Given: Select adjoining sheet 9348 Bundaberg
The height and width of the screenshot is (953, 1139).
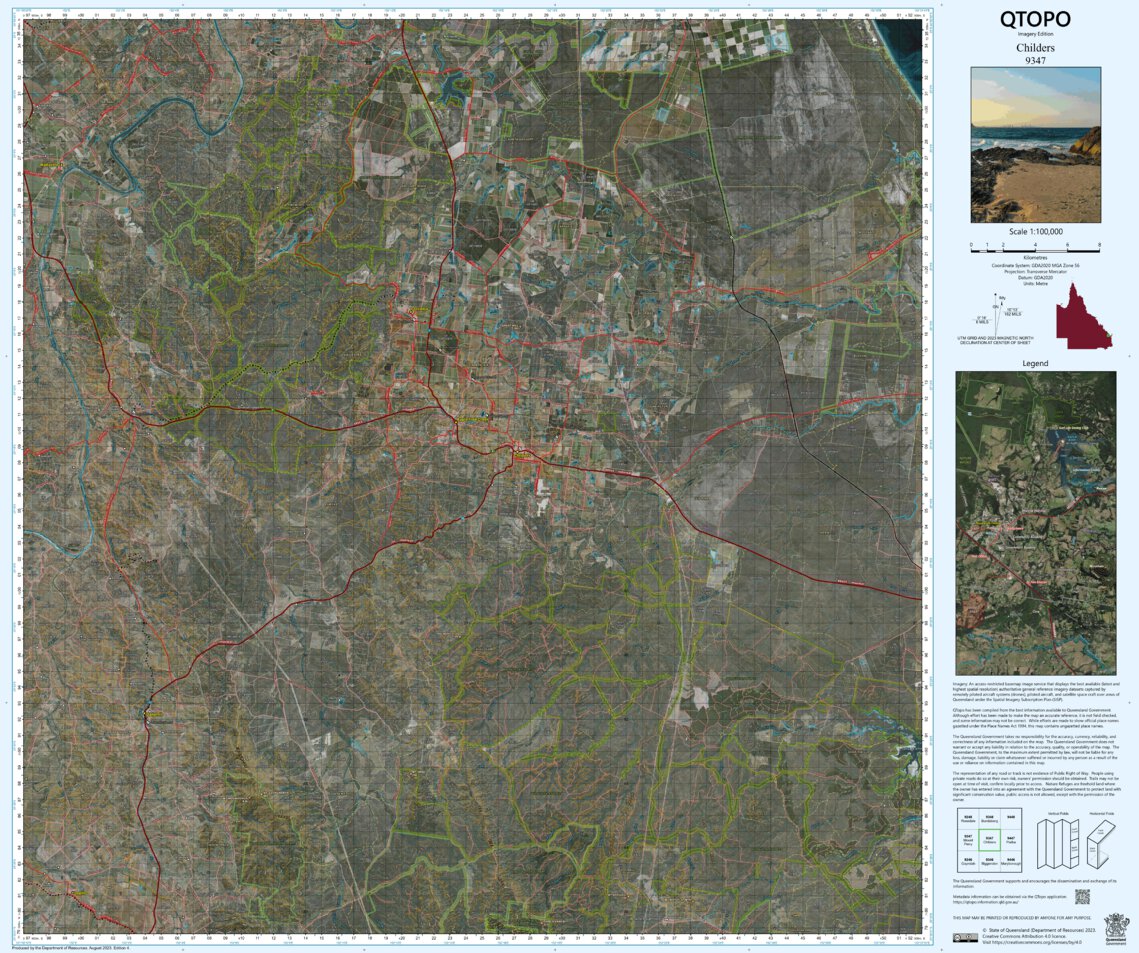Looking at the screenshot, I should pyautogui.click(x=991, y=819).
